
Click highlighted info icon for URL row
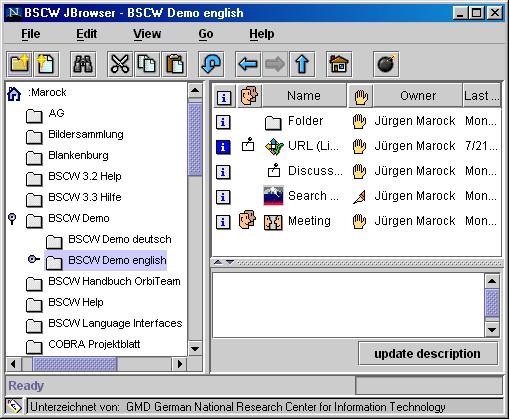[223, 147]
